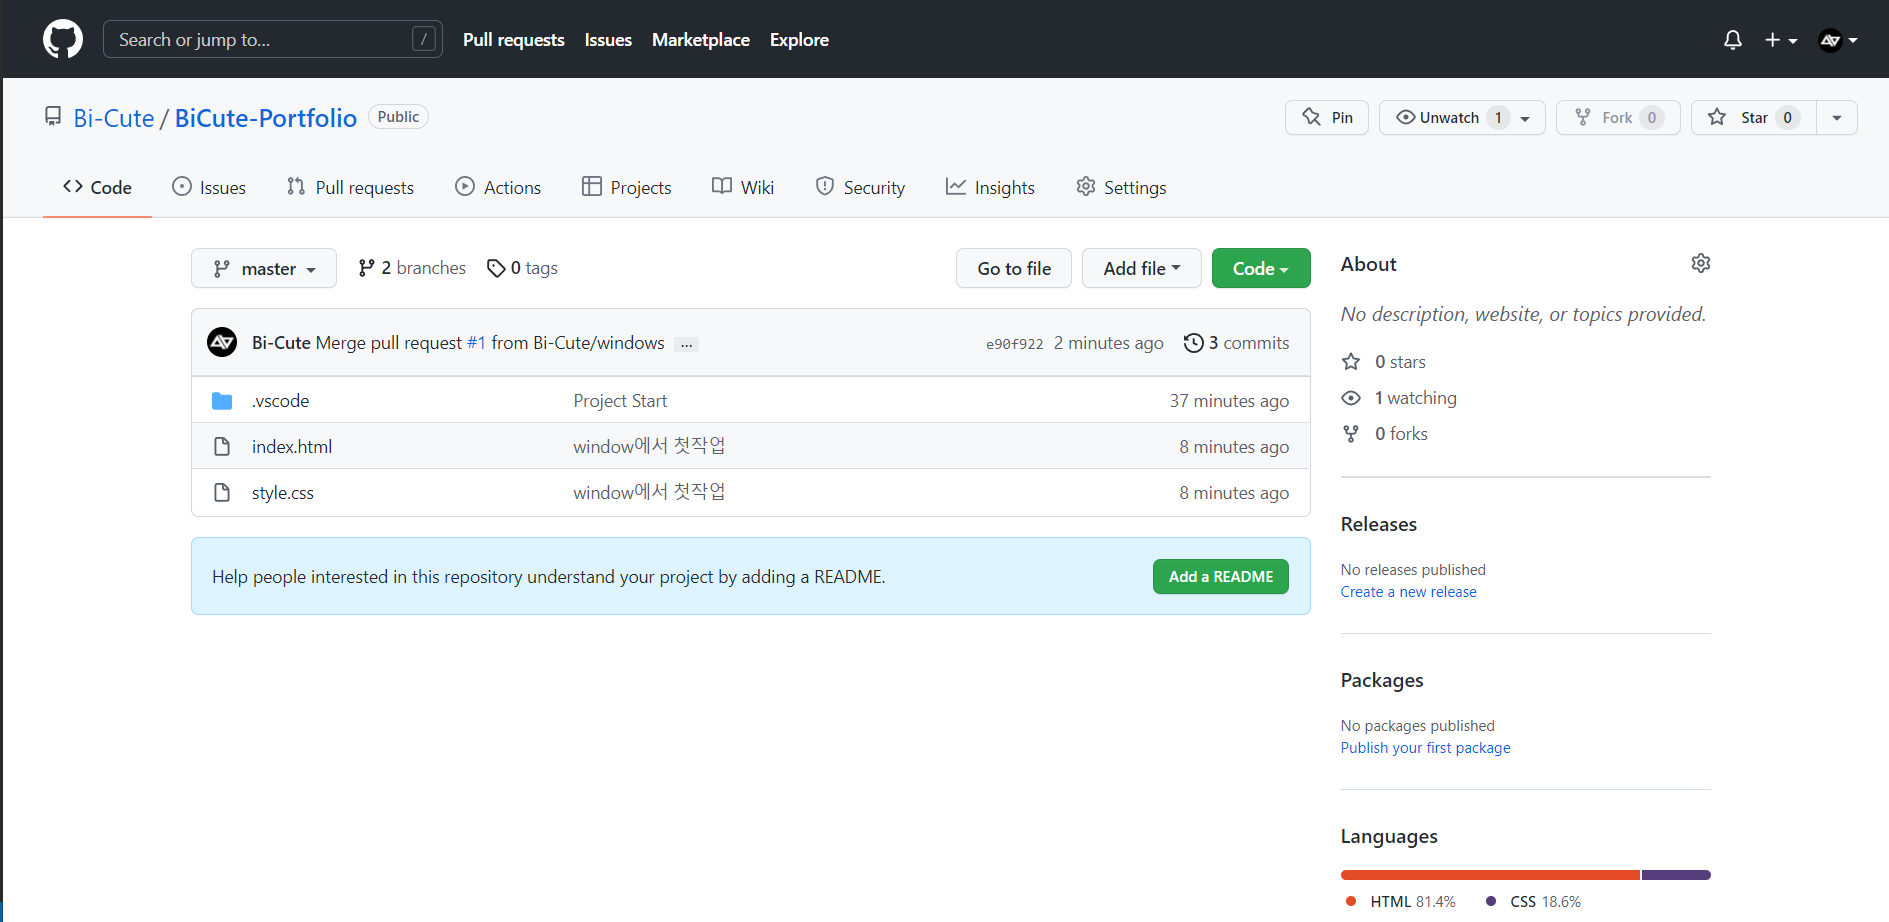This screenshot has width=1889, height=922.
Task: Open Pull requests in top navigation
Action: (514, 40)
